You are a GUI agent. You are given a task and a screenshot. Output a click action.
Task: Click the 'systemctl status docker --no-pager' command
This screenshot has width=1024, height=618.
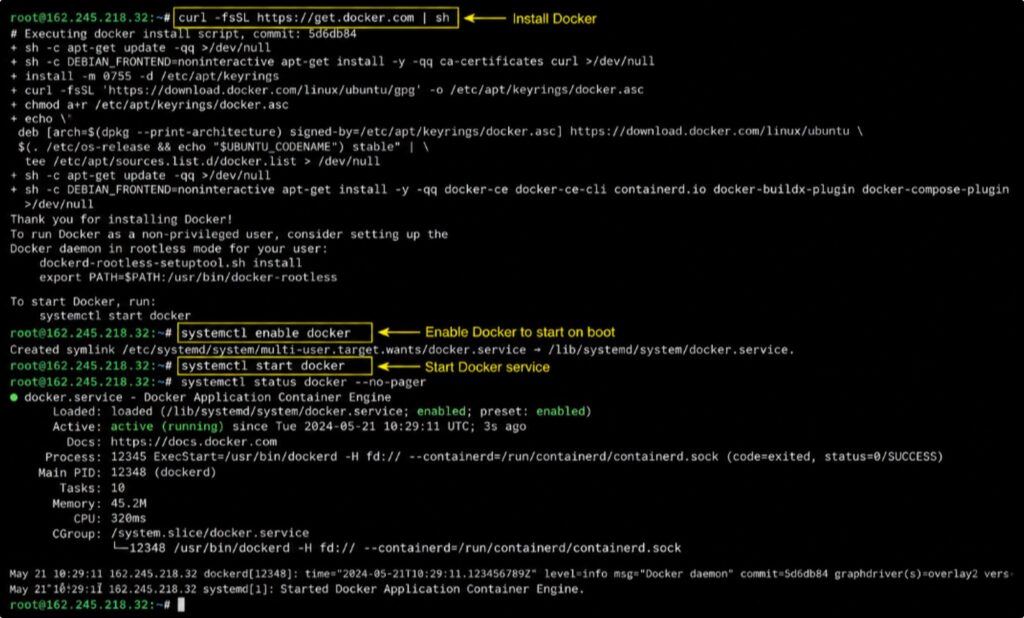303,382
